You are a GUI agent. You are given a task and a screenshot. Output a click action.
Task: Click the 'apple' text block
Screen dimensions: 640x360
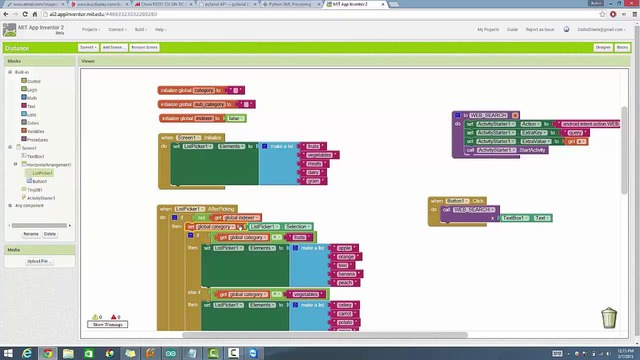(344, 248)
